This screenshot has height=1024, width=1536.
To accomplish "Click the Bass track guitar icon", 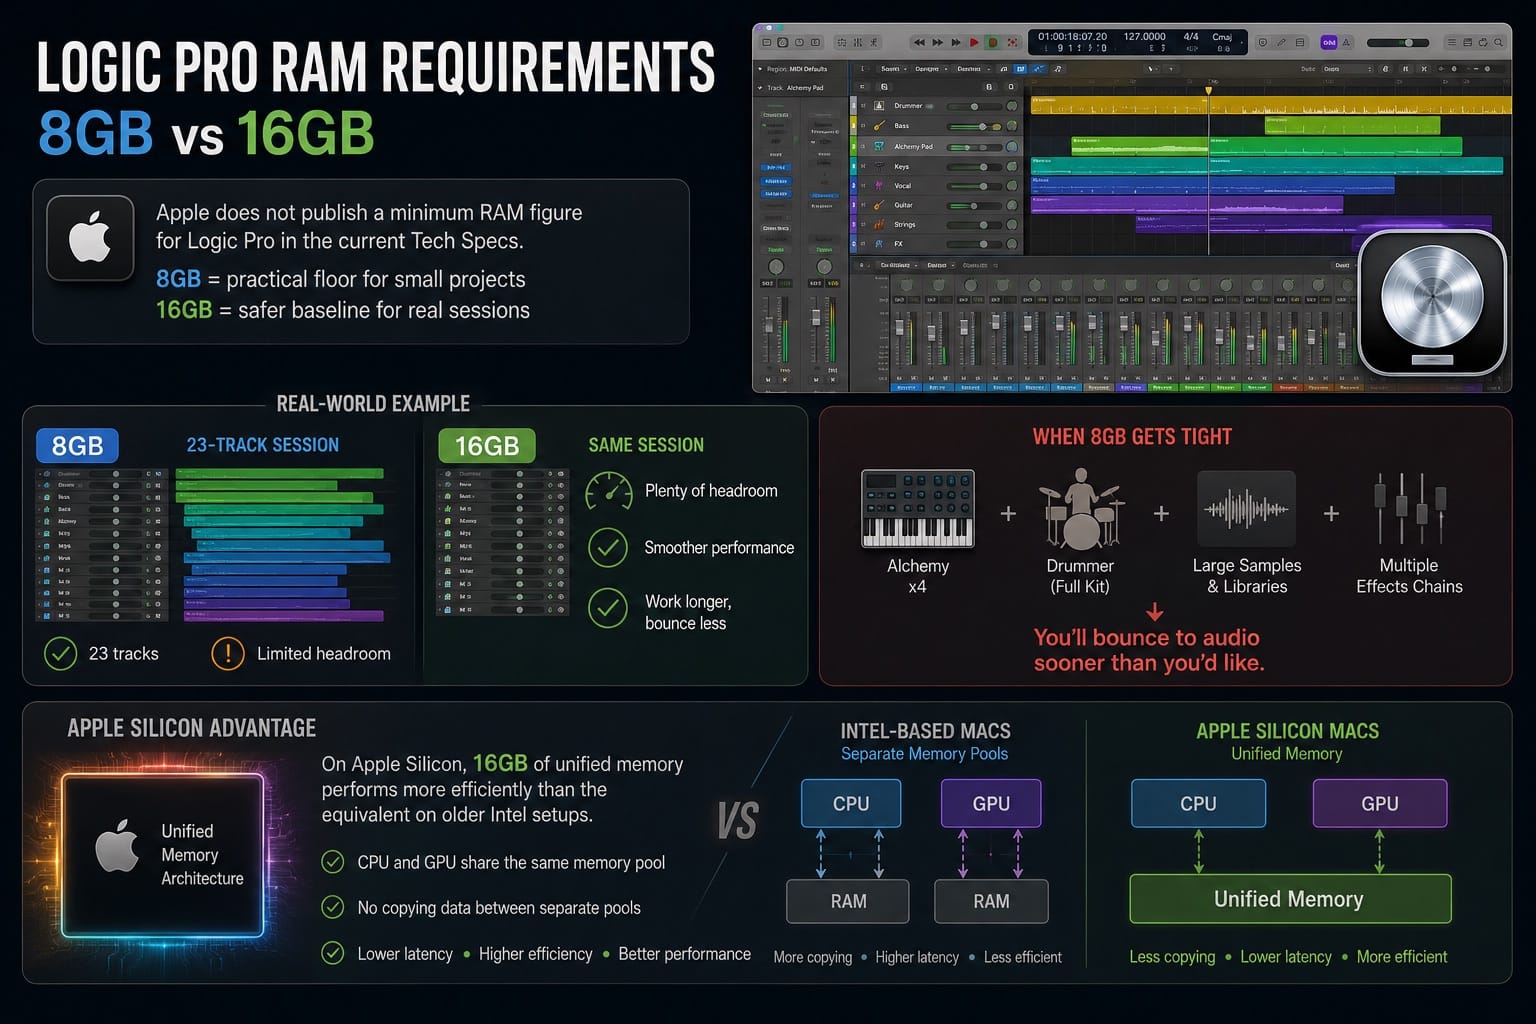I will point(879,126).
